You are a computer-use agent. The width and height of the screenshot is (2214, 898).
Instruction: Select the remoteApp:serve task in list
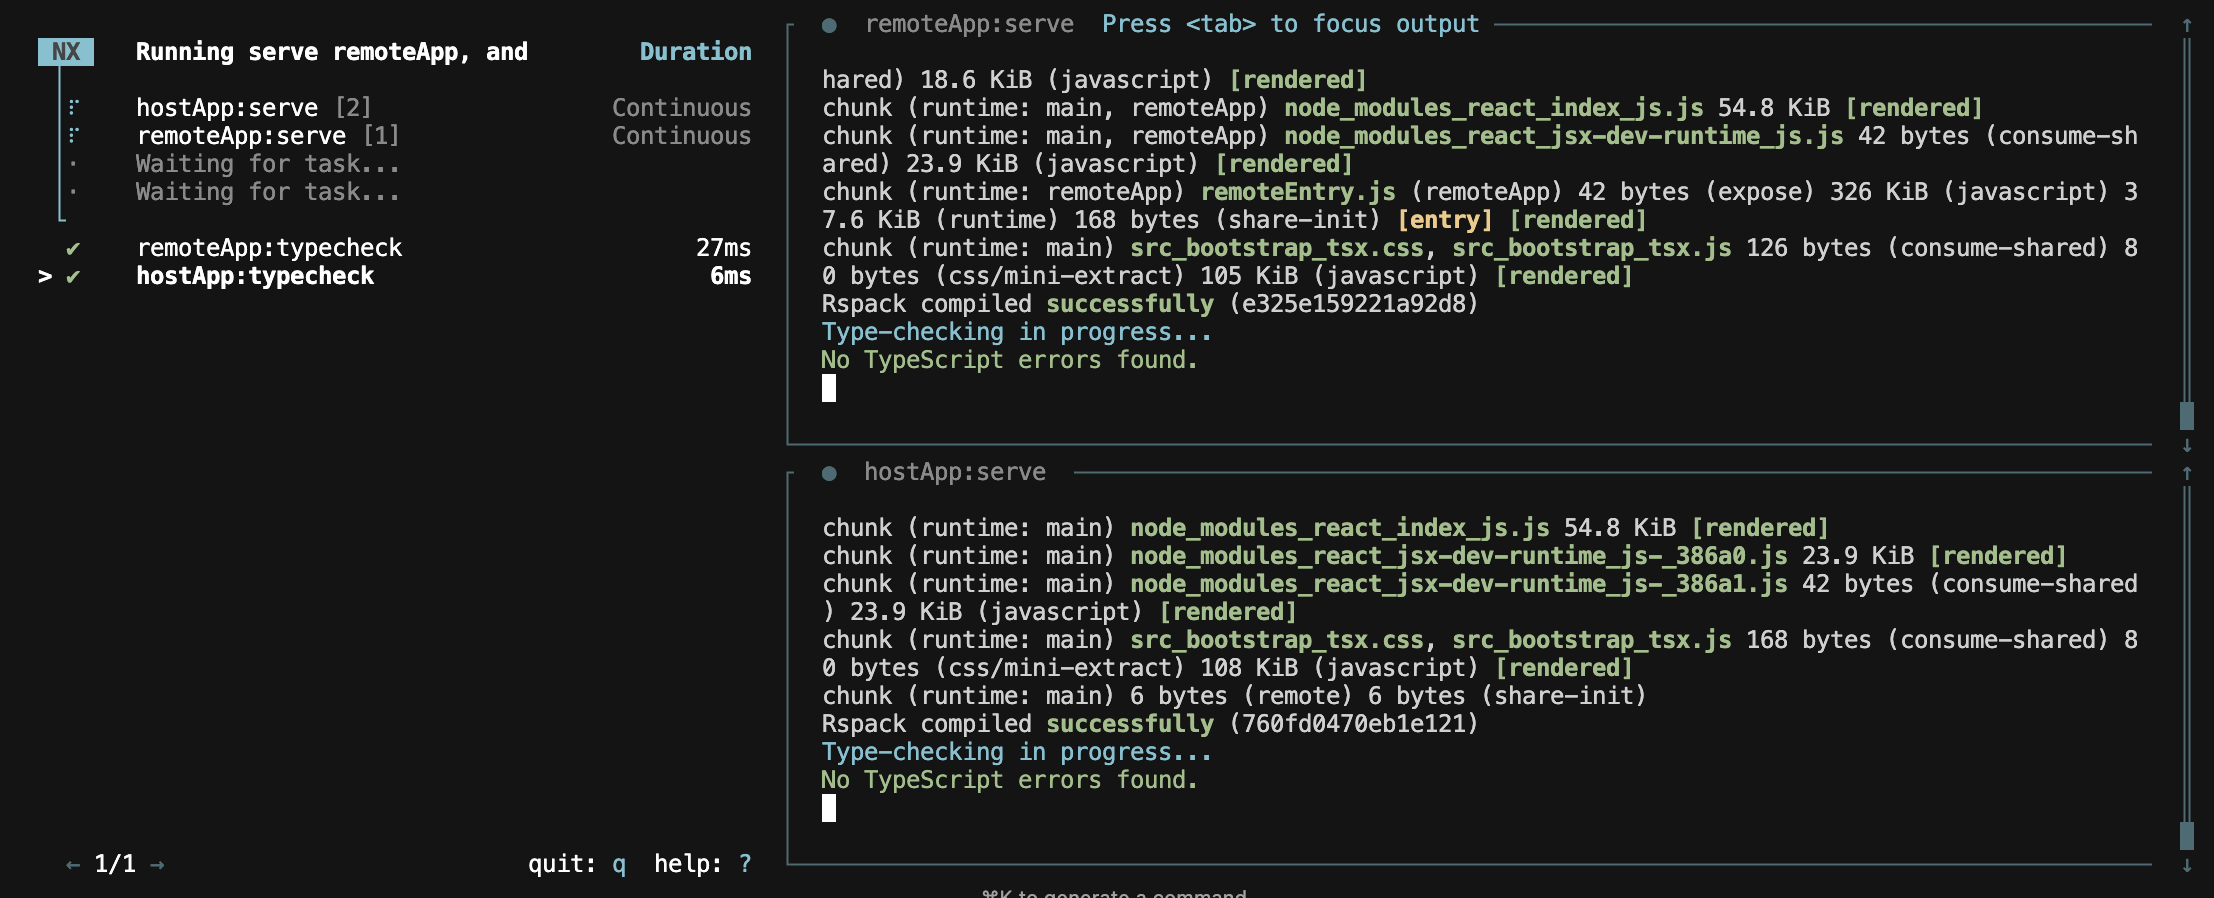click(x=241, y=136)
